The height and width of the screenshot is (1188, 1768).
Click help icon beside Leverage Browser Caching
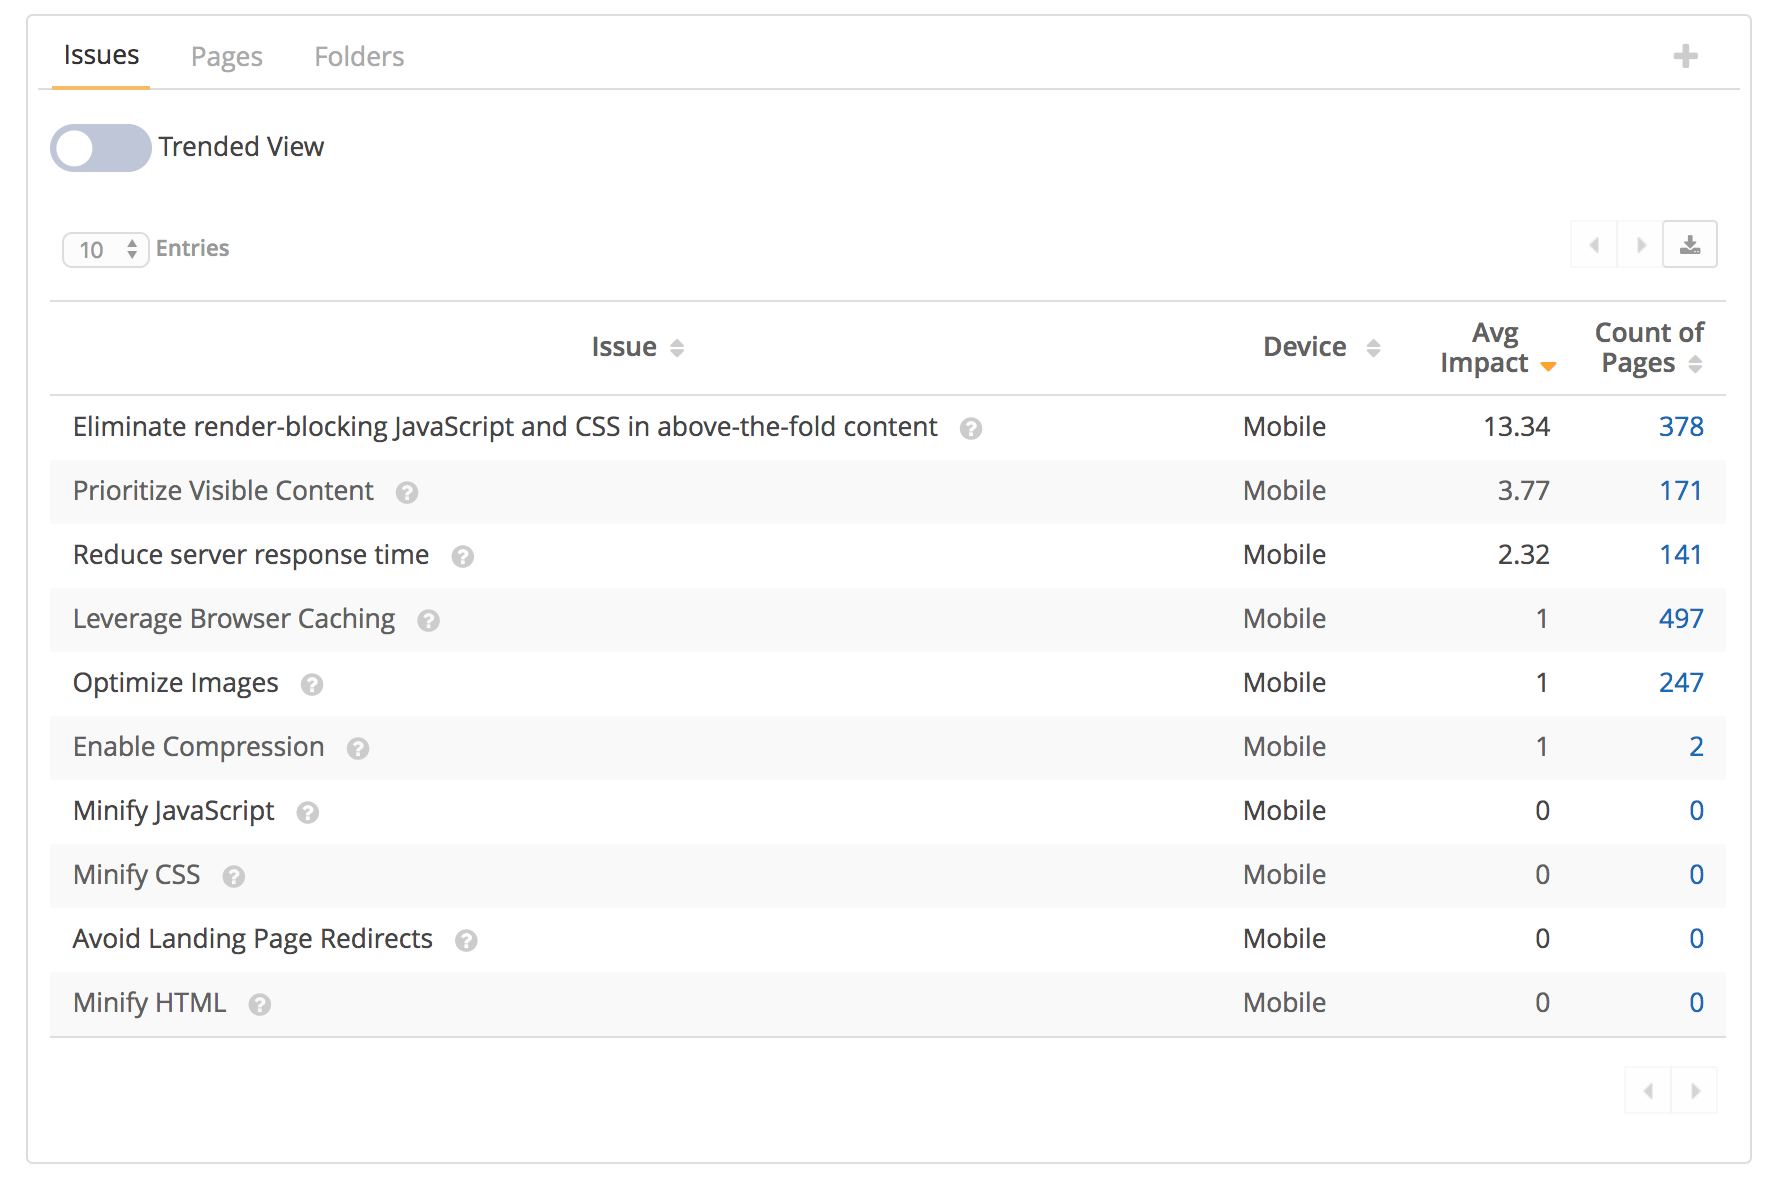point(428,620)
